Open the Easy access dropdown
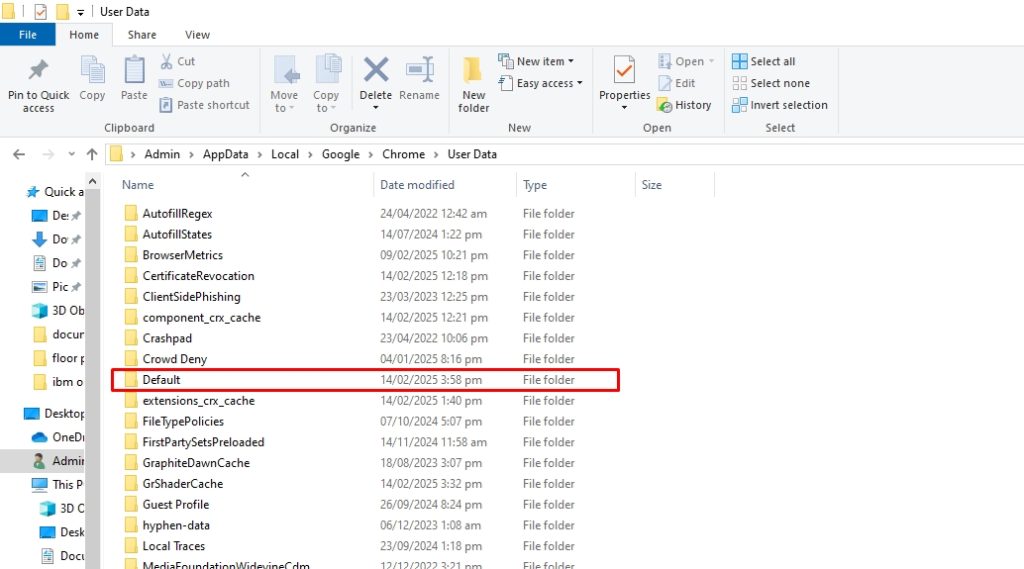The height and width of the screenshot is (569, 1024). pyautogui.click(x=540, y=83)
